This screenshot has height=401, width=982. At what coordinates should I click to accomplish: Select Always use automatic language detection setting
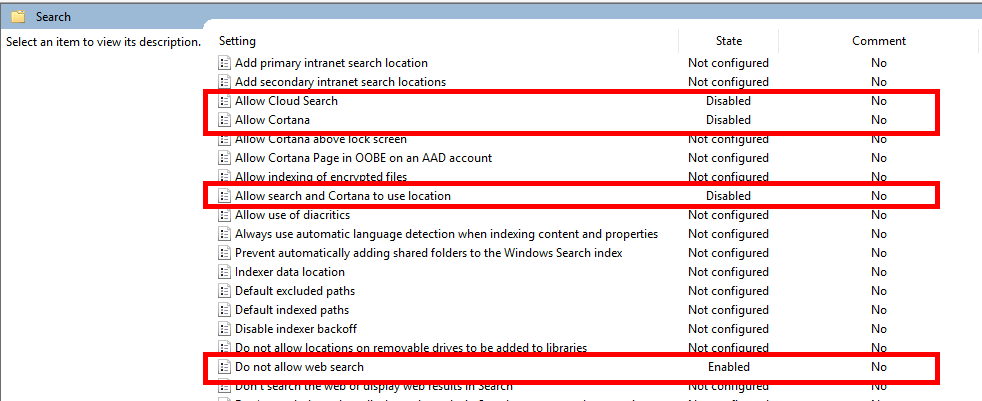pyautogui.click(x=446, y=234)
